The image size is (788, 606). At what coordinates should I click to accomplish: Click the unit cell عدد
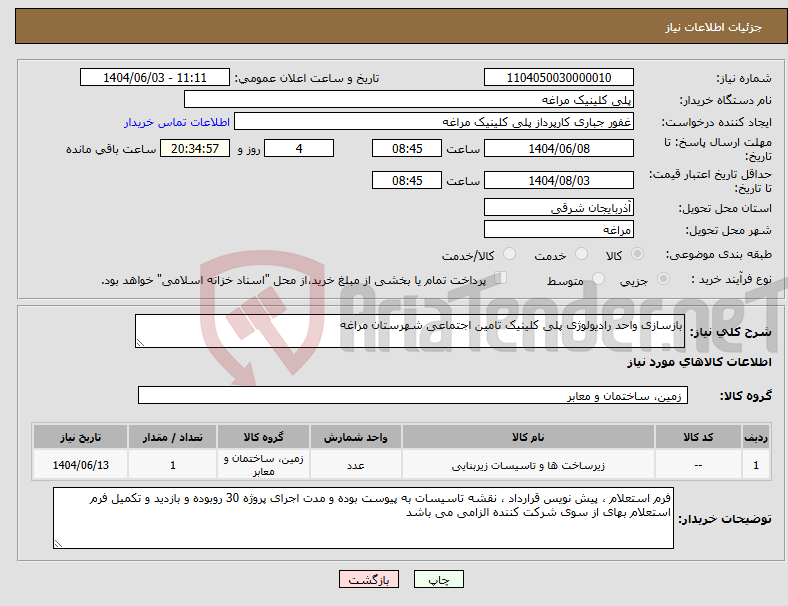[x=355, y=465]
